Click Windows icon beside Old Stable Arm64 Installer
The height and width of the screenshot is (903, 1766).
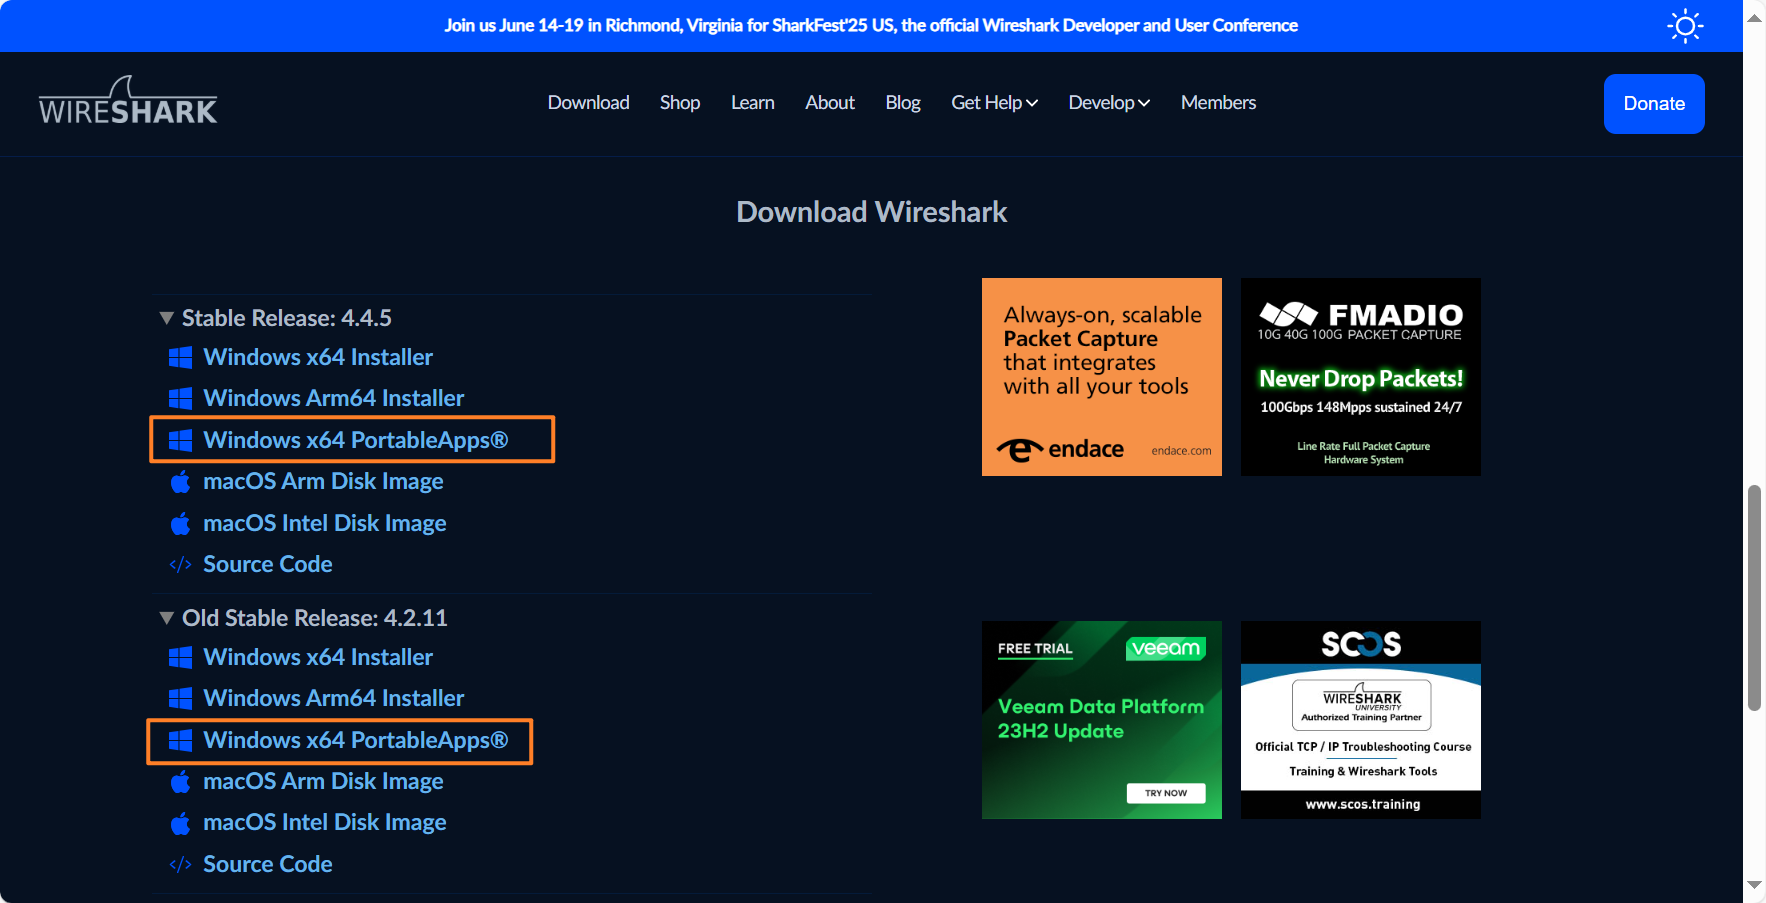180,699
